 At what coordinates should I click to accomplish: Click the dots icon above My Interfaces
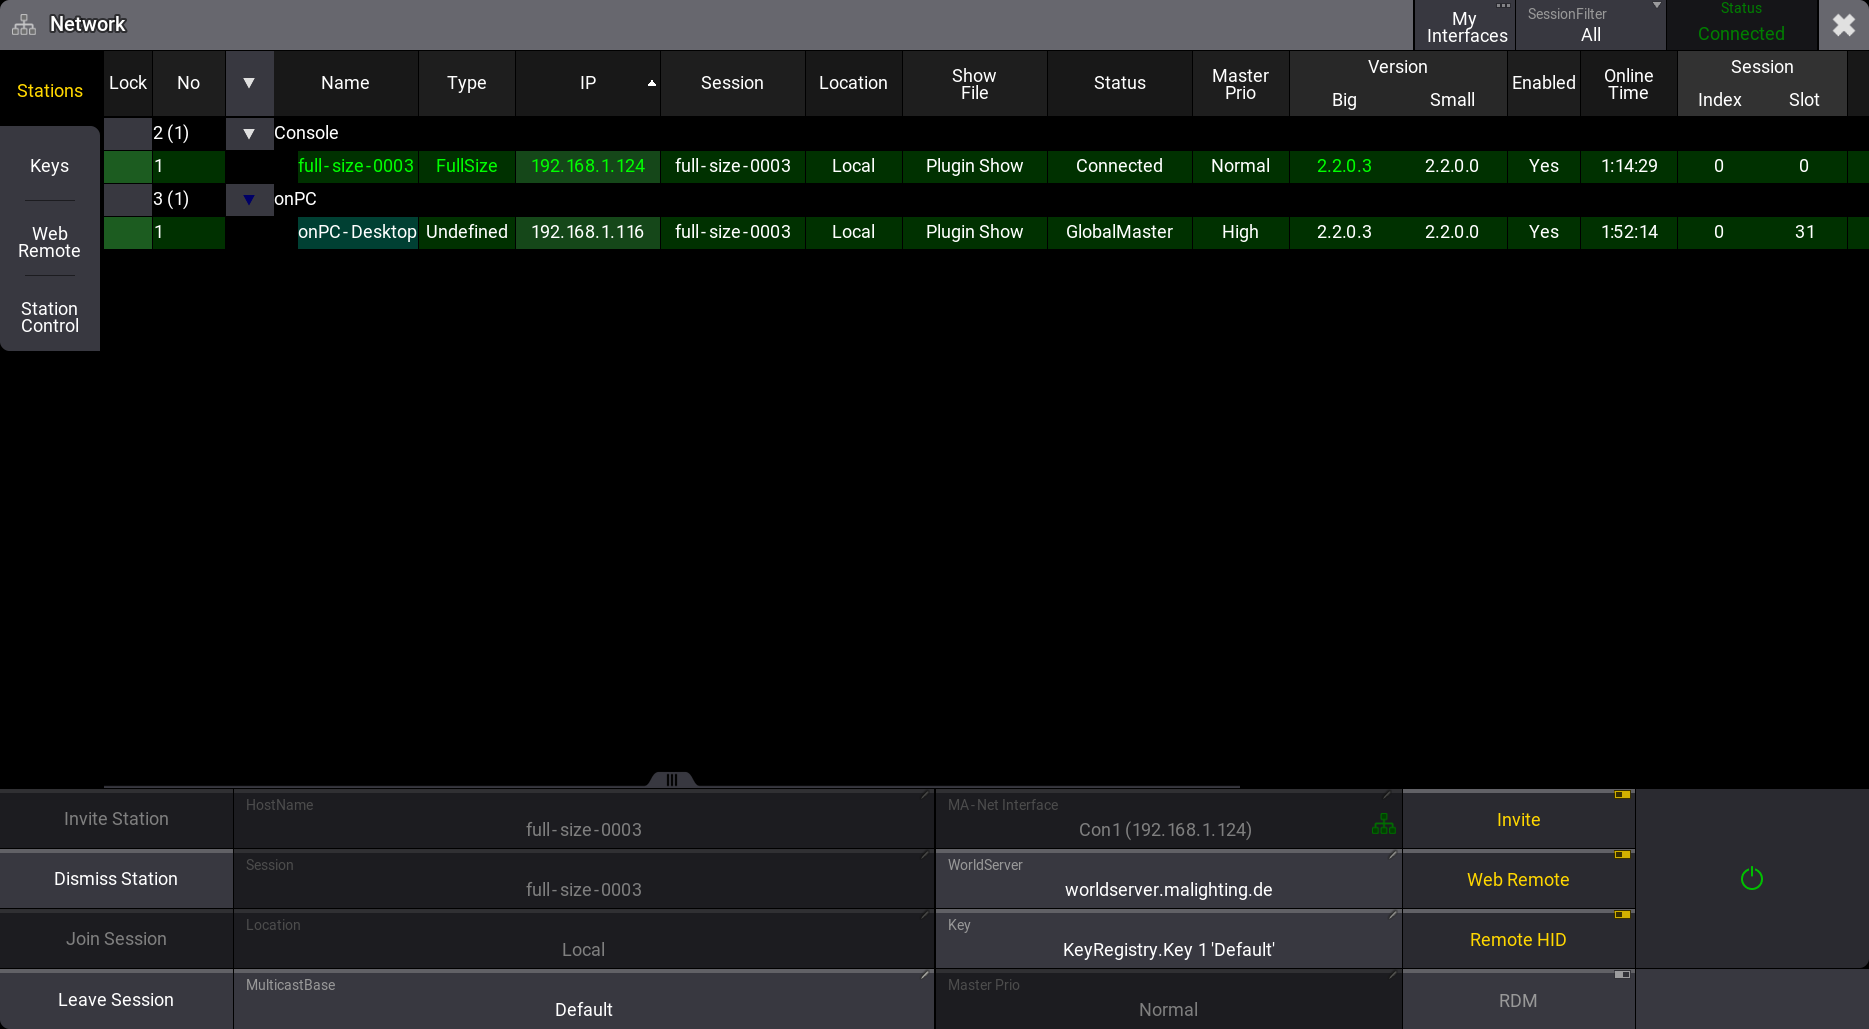[x=1505, y=6]
